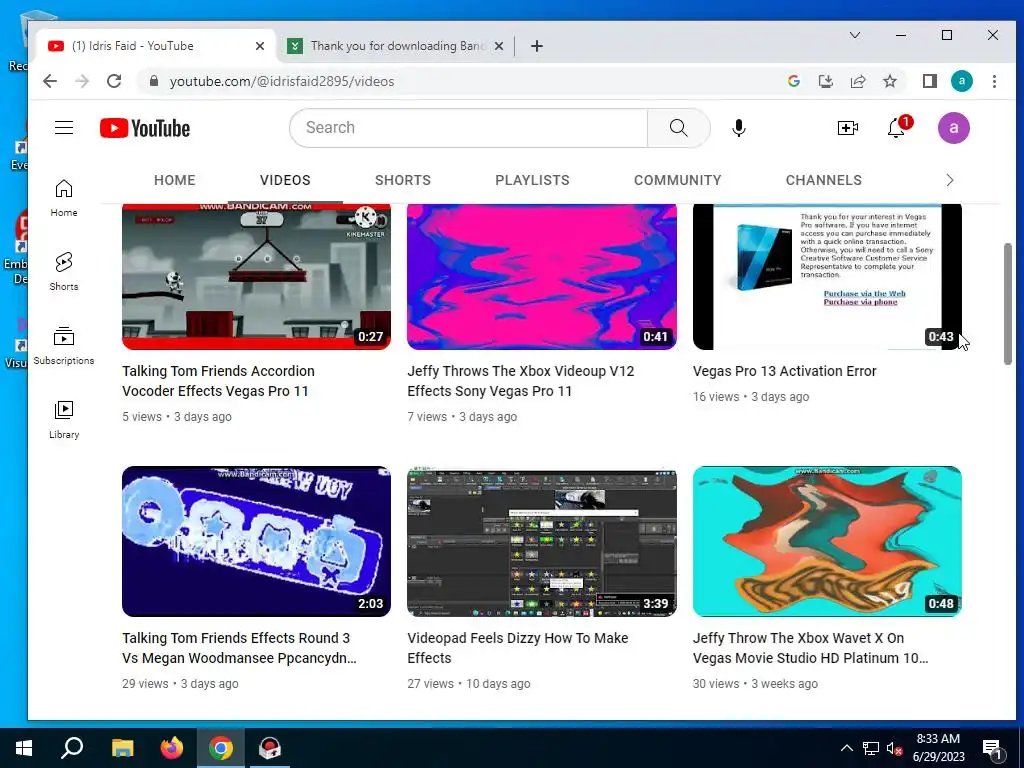Expand Chrome tab search chevron

point(854,35)
